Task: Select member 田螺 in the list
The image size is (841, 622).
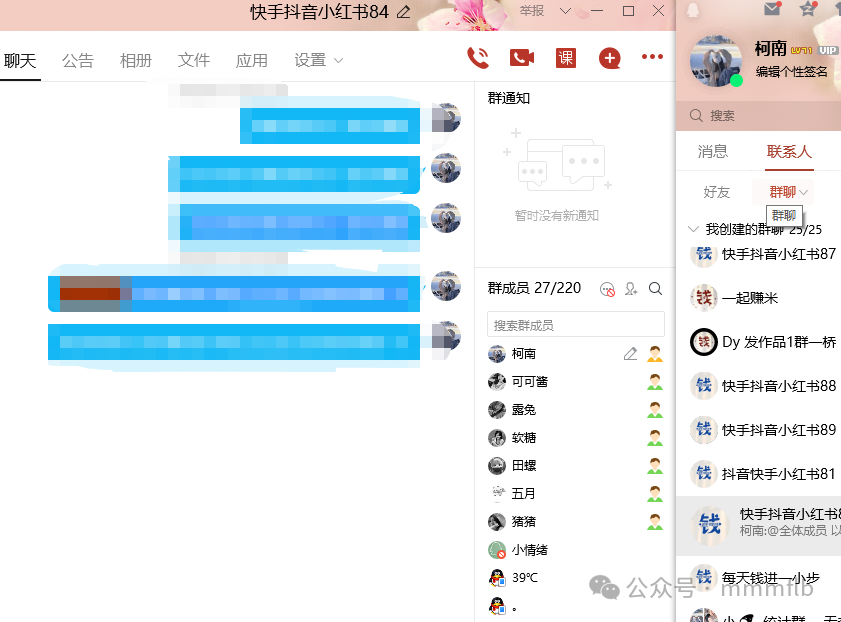Action: click(x=576, y=465)
